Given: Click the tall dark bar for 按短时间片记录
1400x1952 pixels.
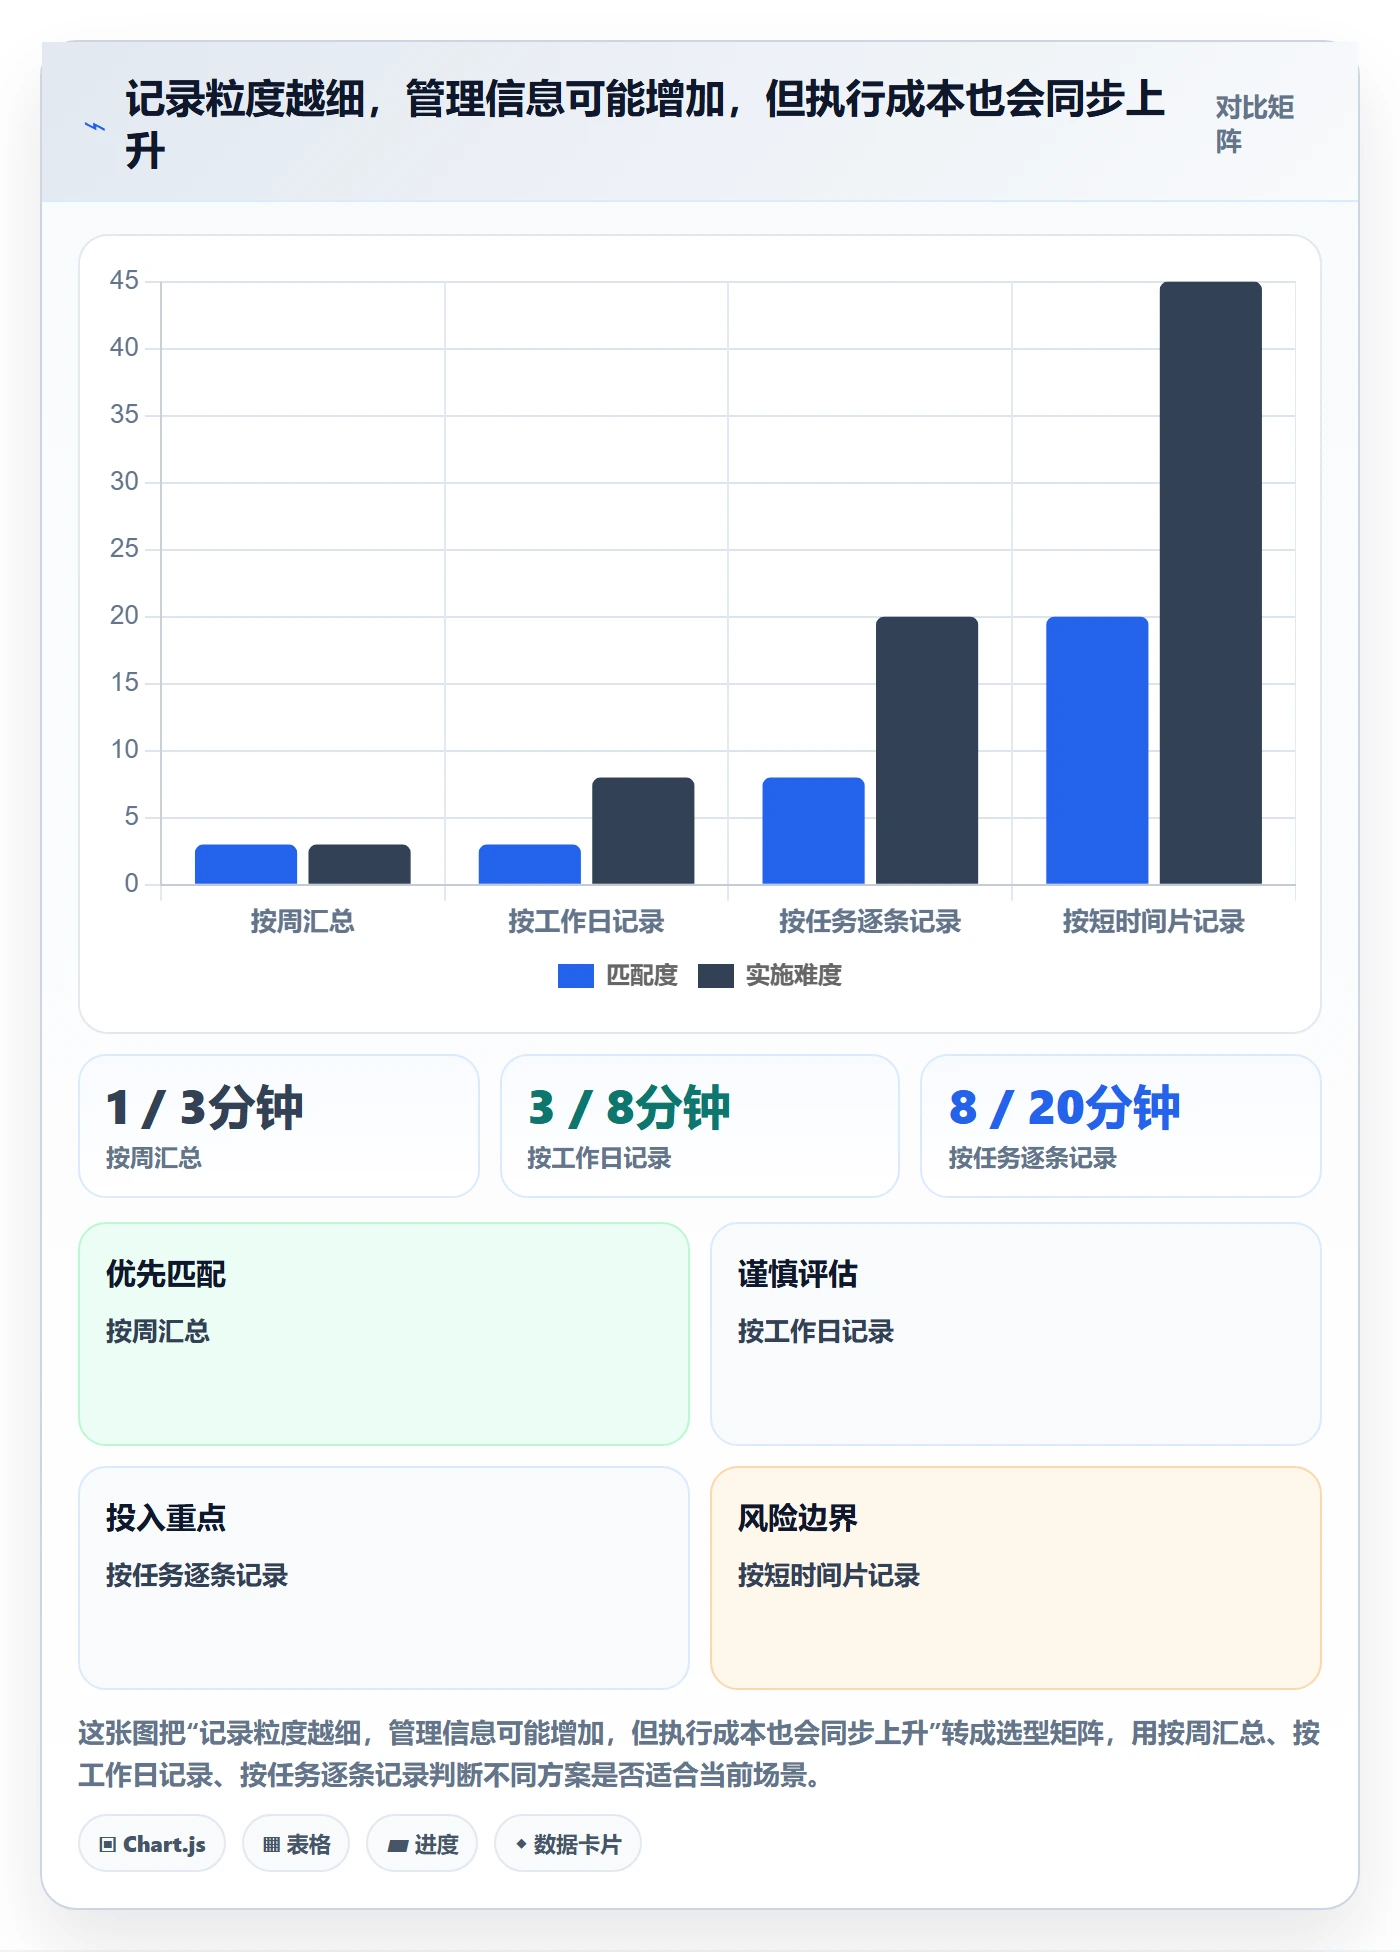Looking at the screenshot, I should [1211, 583].
